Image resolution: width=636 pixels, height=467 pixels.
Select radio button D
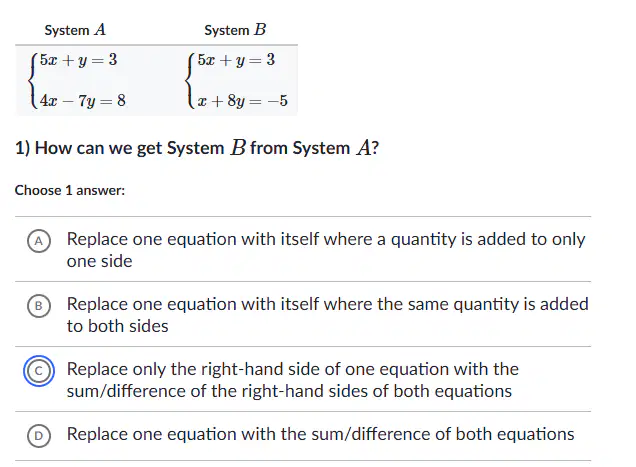tap(39, 436)
